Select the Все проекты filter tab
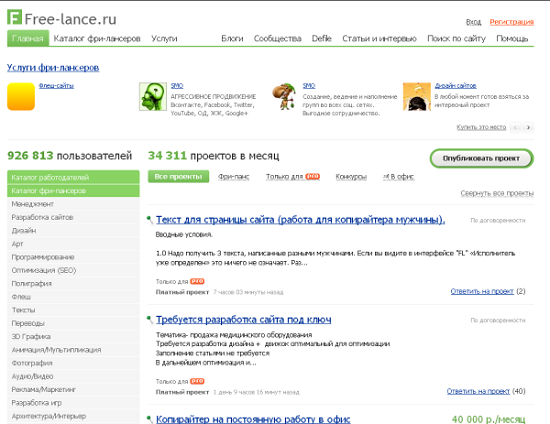This screenshot has width=550, height=424. tap(178, 176)
